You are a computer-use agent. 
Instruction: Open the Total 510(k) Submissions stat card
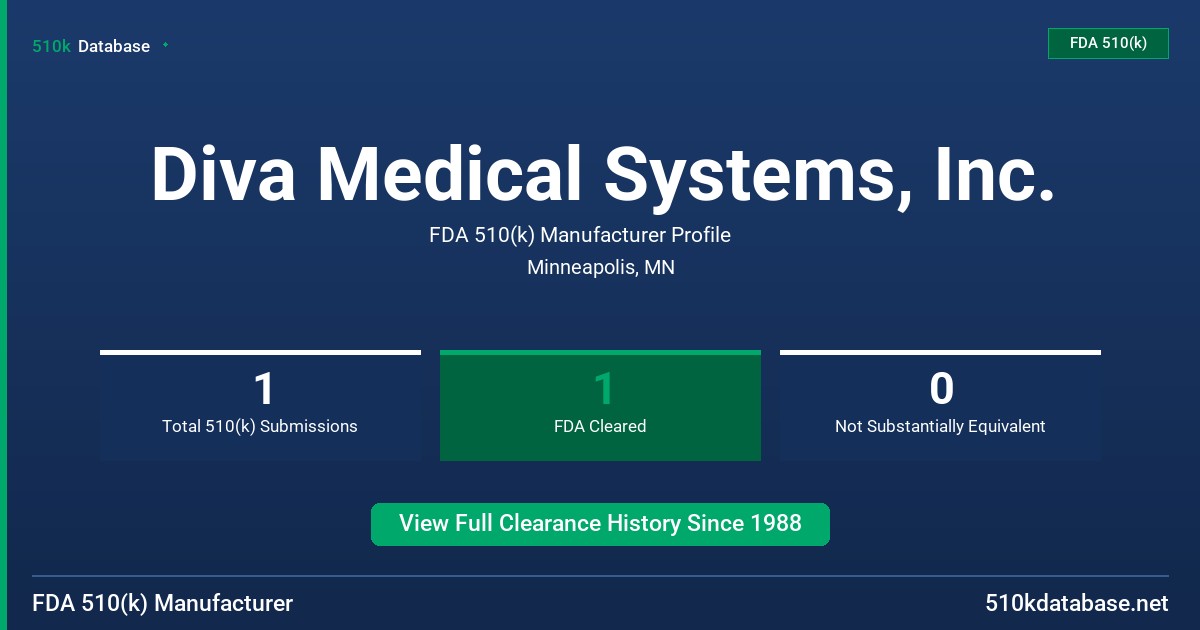click(260, 405)
